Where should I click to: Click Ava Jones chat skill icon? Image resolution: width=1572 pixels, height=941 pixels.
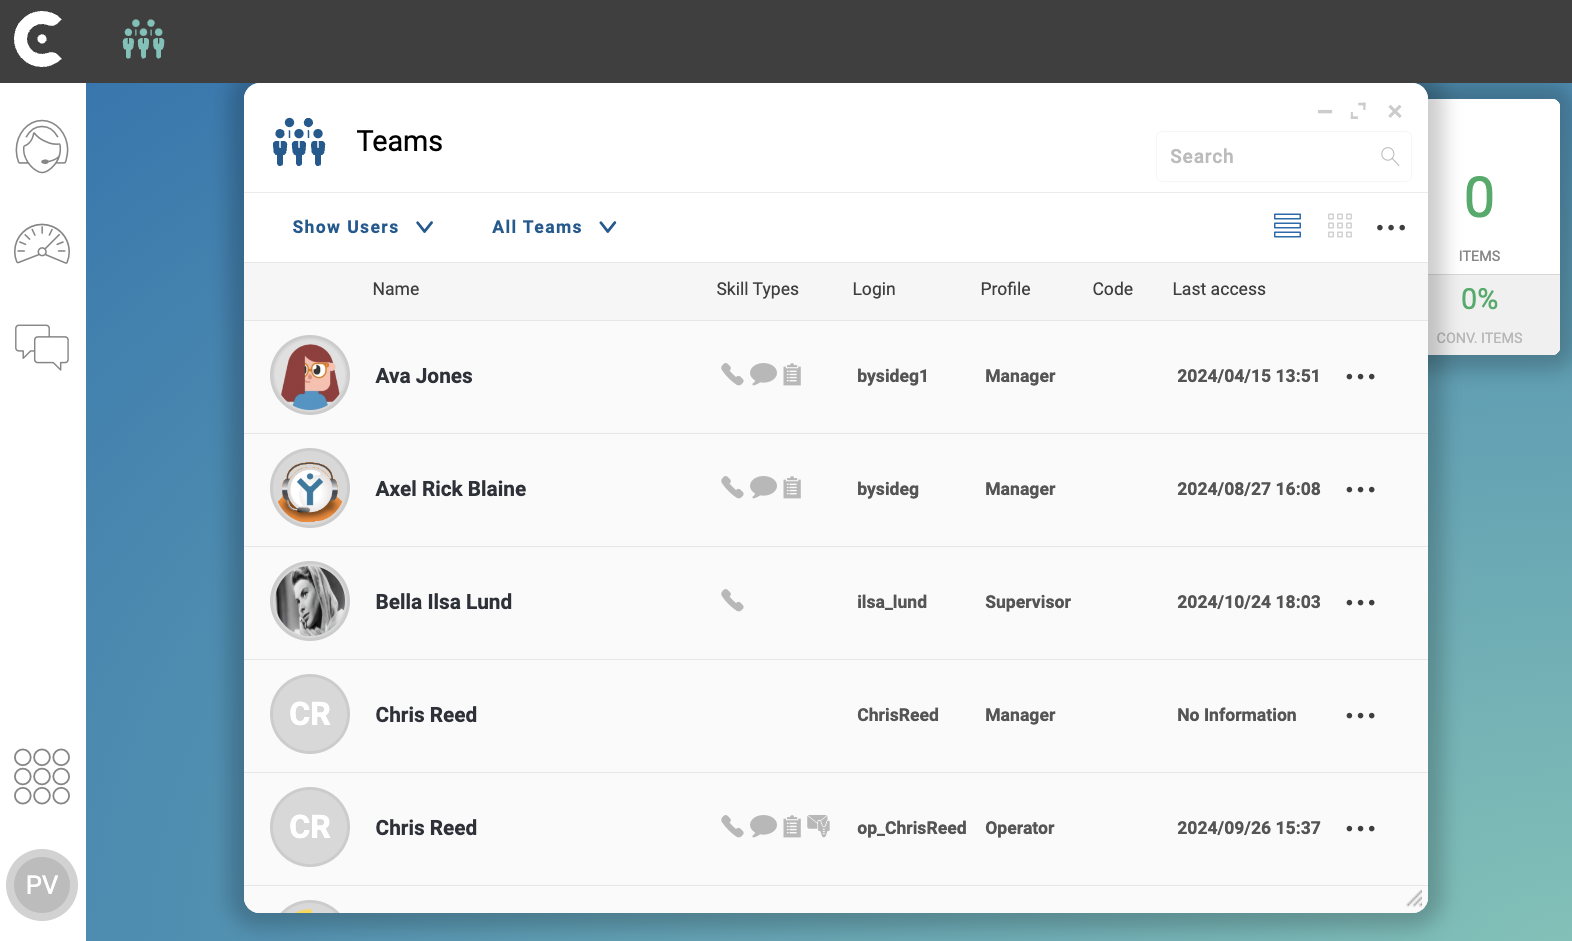763,374
